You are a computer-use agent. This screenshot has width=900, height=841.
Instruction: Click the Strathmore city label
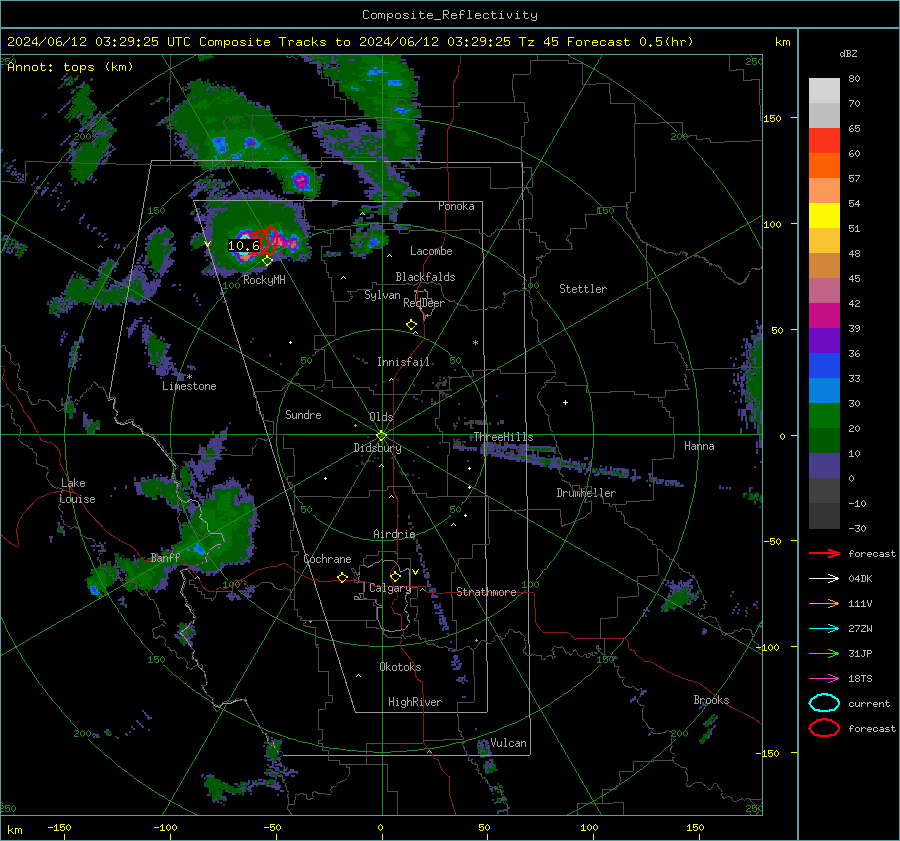[x=487, y=592]
